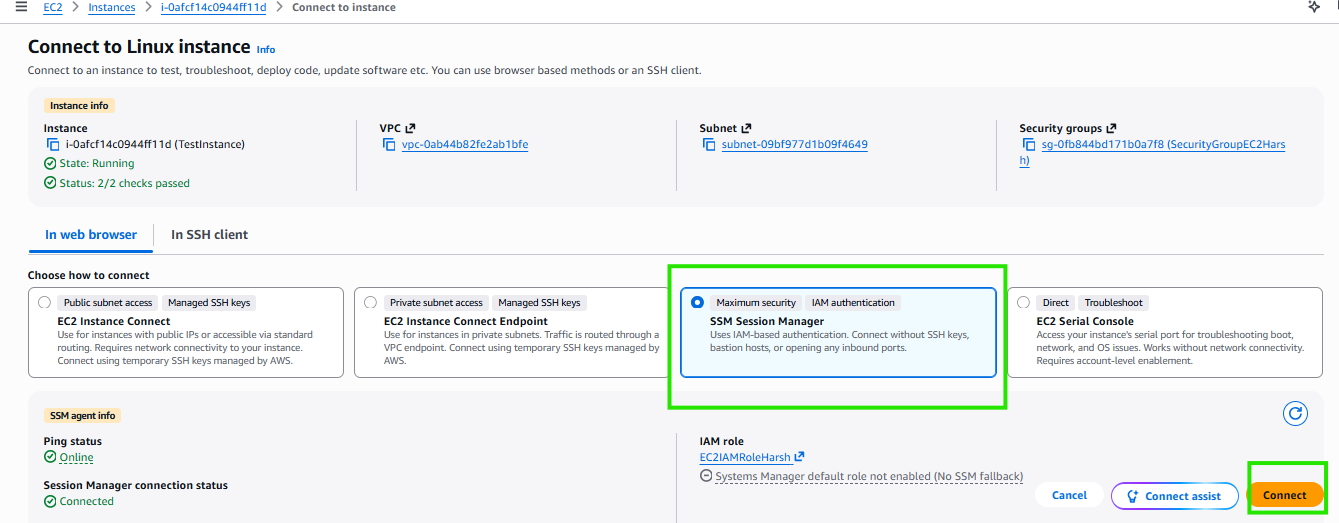Viewport: 1339px width, 523px height.
Task: Copy the security group ID icon
Action: (1029, 144)
